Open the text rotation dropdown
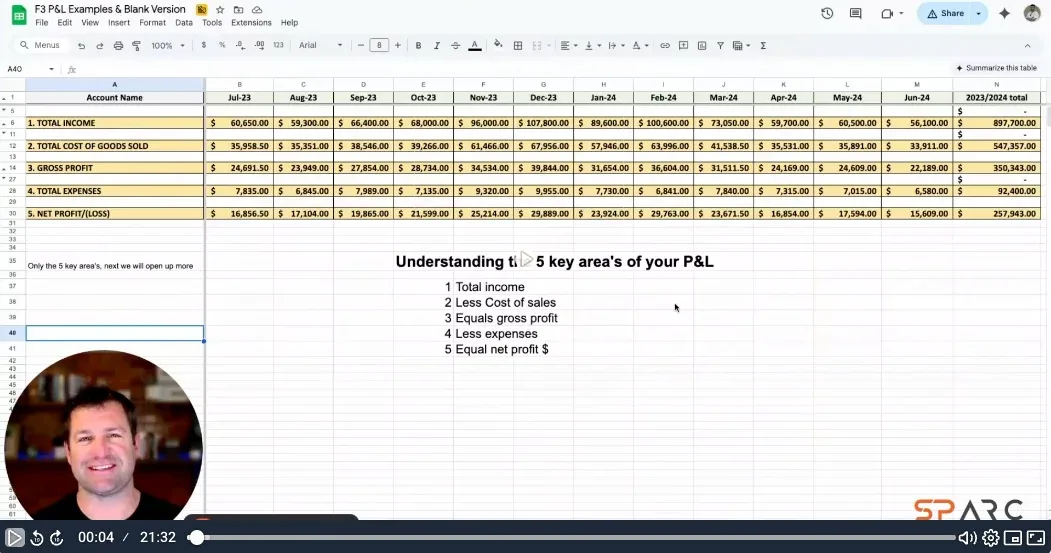1051x553 pixels. [x=640, y=46]
